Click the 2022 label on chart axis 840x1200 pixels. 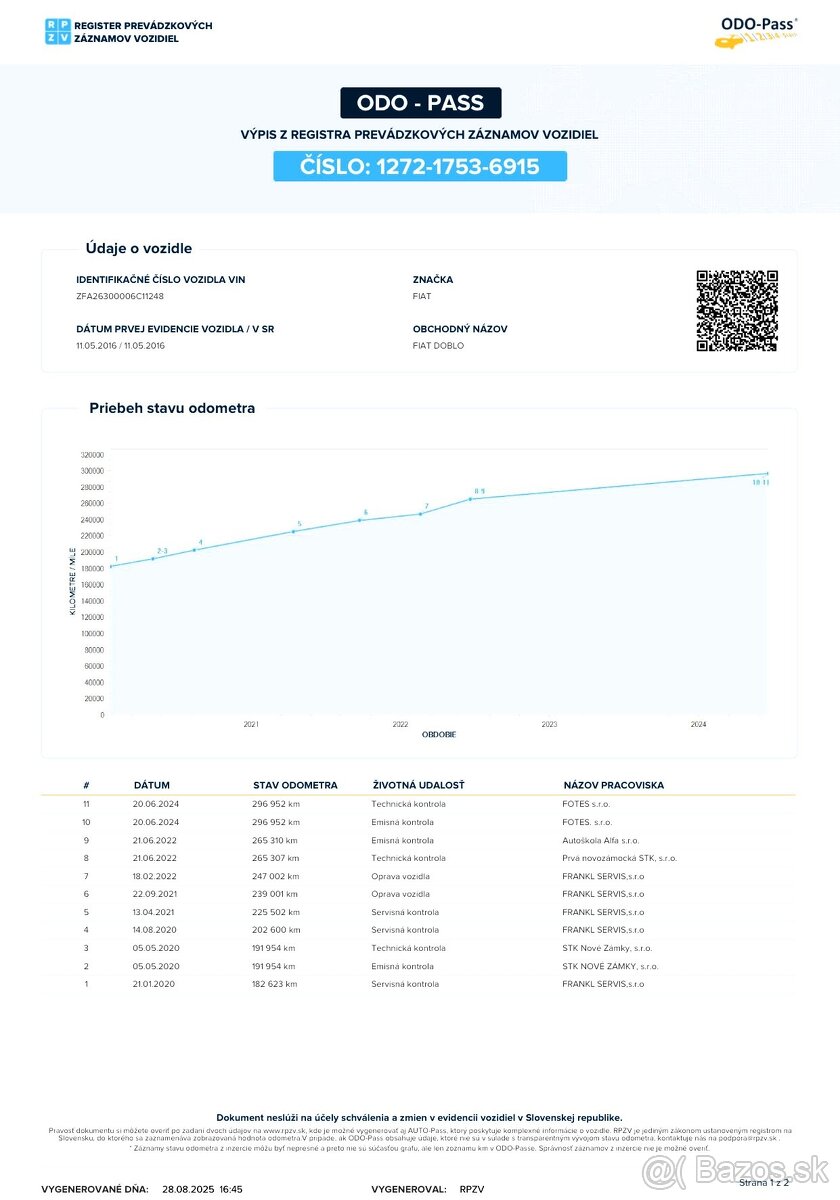coord(400,724)
